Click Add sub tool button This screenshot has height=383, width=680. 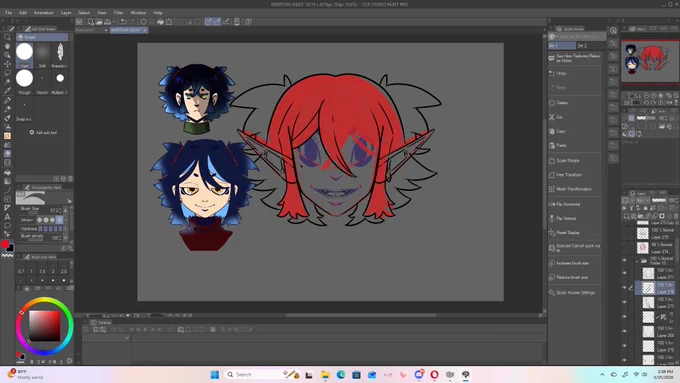pos(43,133)
